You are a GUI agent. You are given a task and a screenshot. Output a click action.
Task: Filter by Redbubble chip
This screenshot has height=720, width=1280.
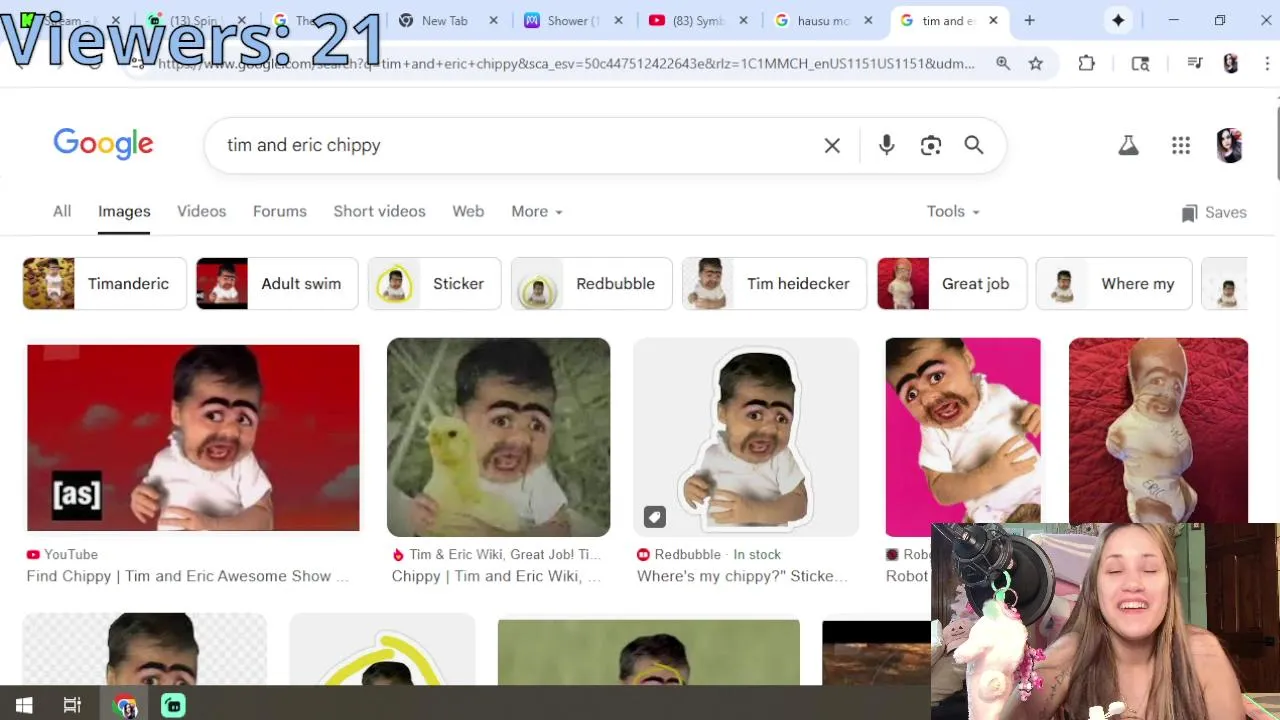591,284
